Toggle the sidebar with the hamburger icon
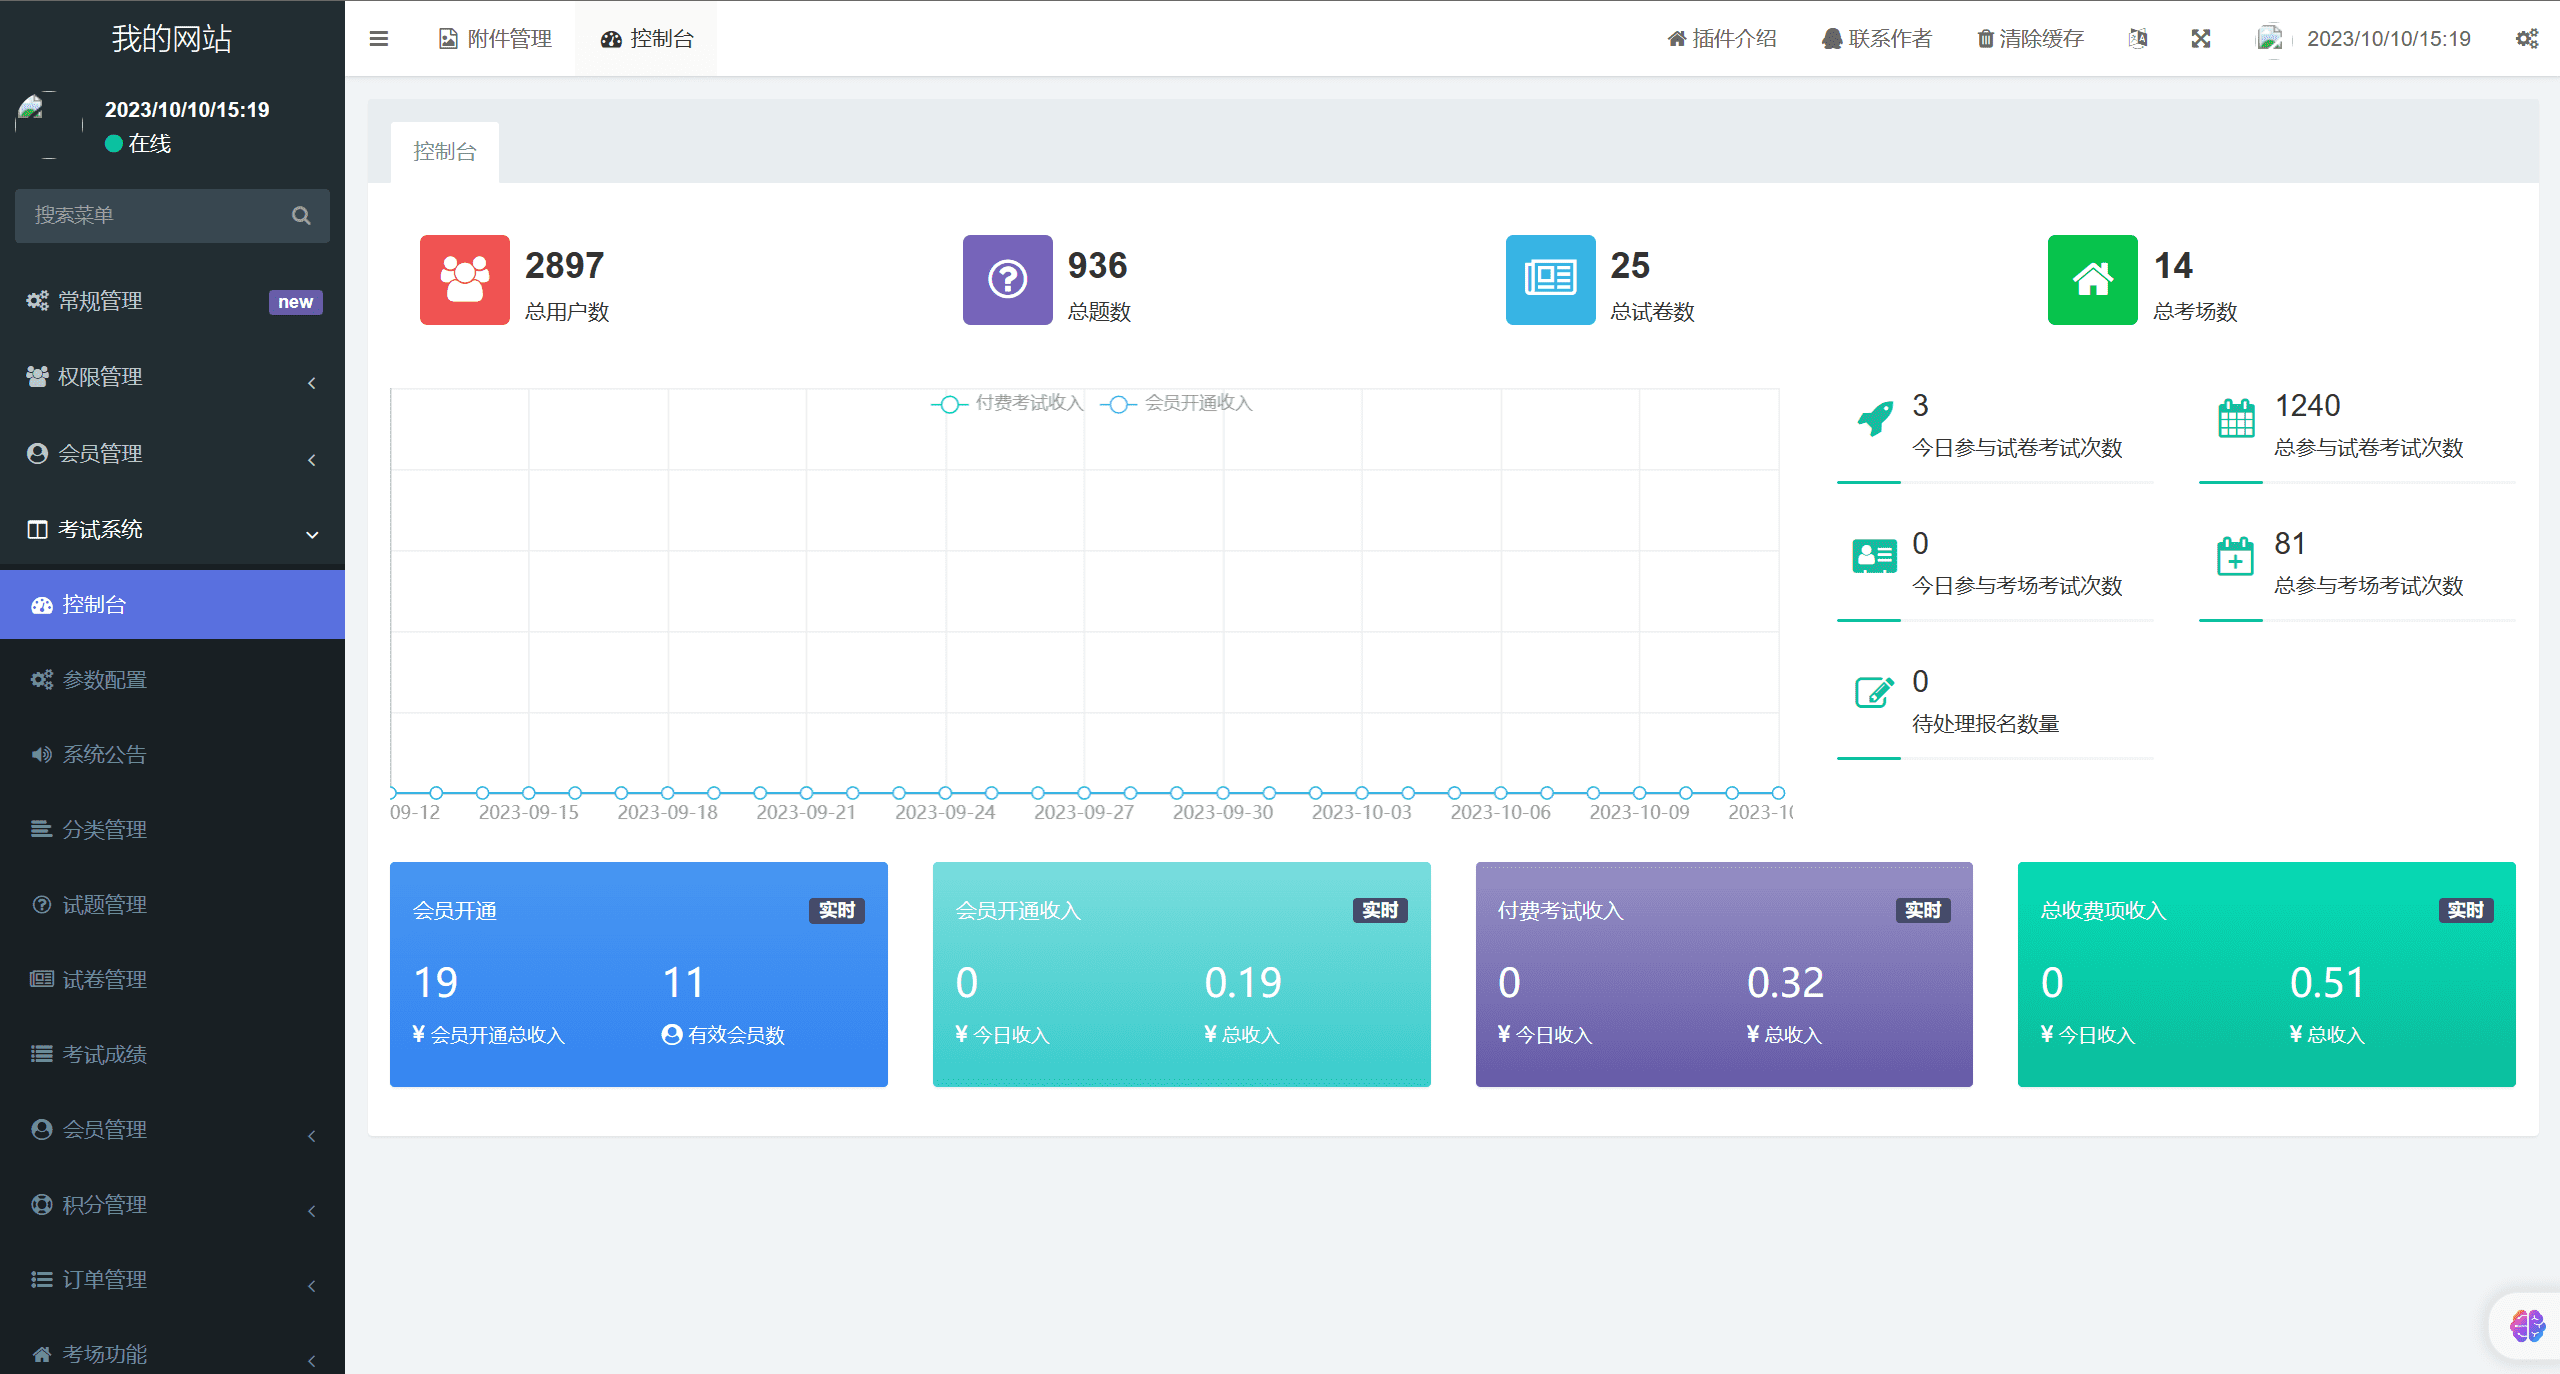The height and width of the screenshot is (1374, 2560). tap(378, 38)
